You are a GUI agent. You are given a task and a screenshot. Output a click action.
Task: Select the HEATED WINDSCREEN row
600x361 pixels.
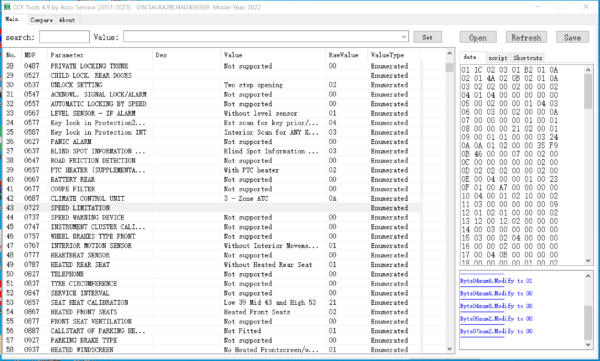(x=212, y=350)
